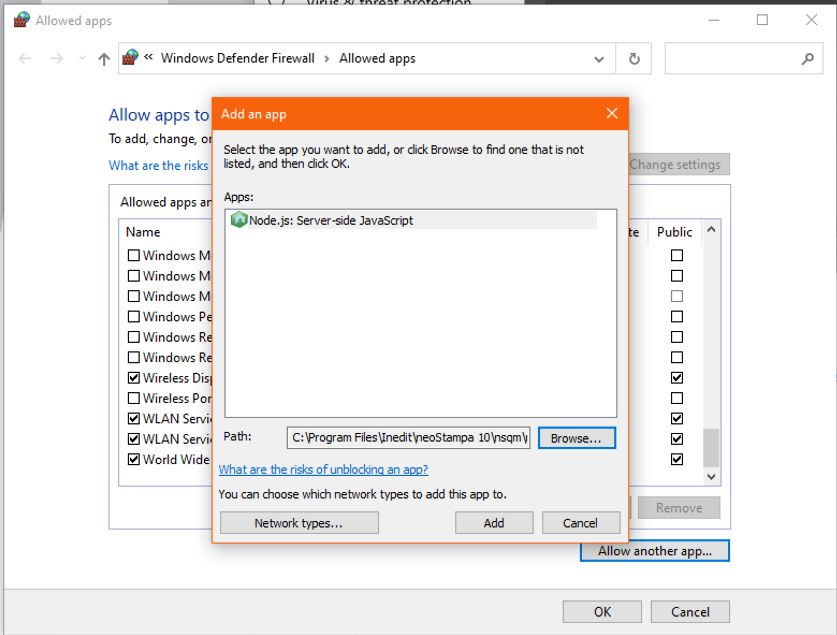Close the Allowed apps window

[x=811, y=20]
